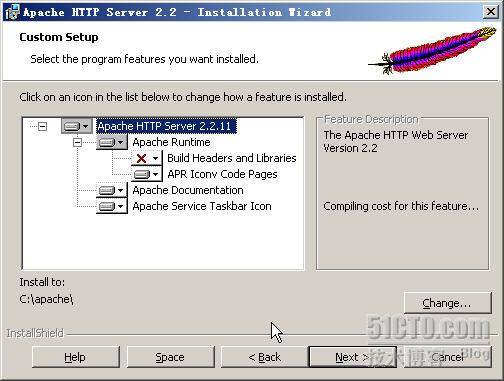The image size is (504, 381).
Task: Click the Change... button for install path
Action: pyautogui.click(x=448, y=303)
